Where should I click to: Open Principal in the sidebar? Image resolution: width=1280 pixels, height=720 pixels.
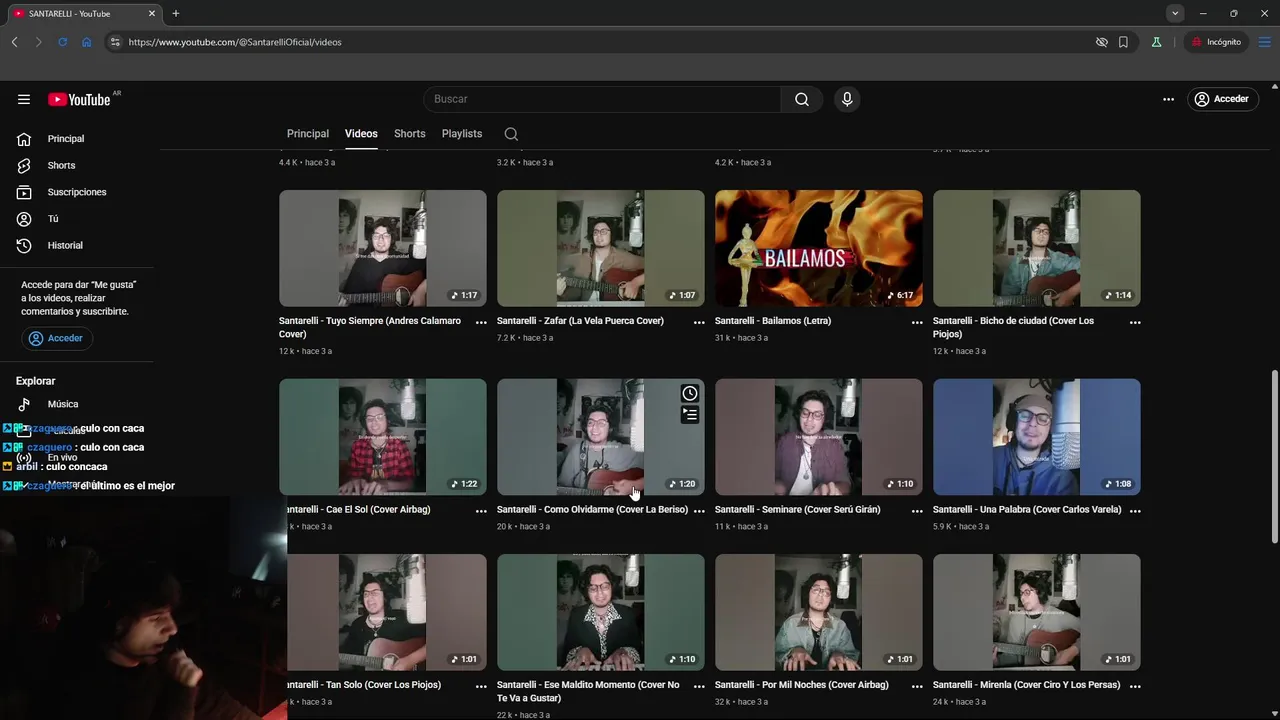pos(66,139)
